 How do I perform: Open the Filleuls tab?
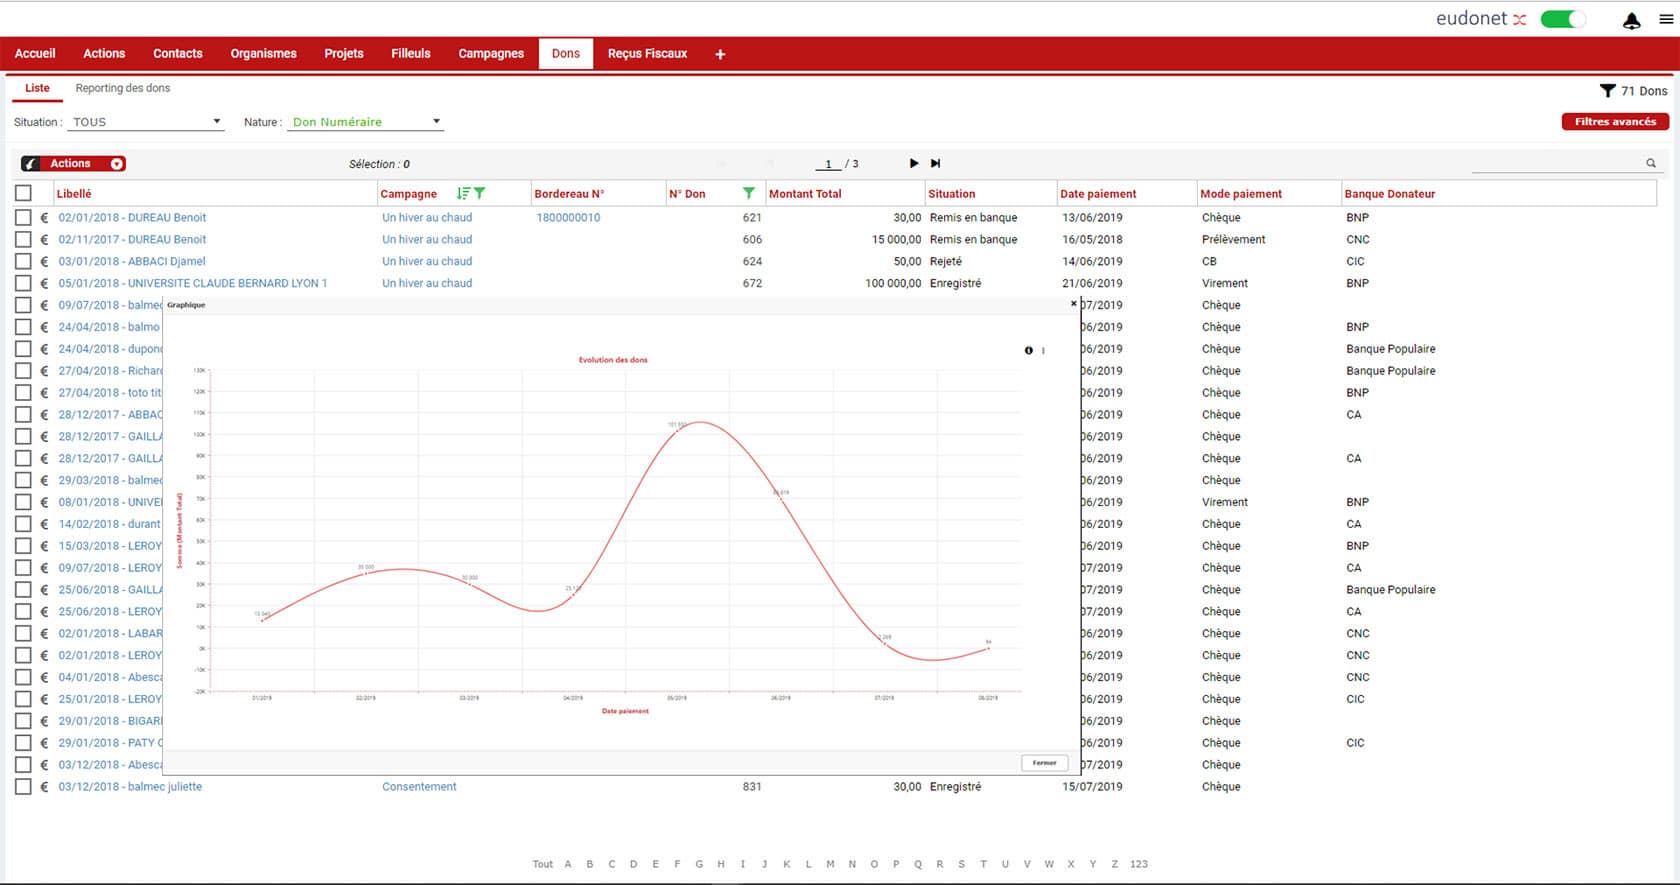[411, 54]
